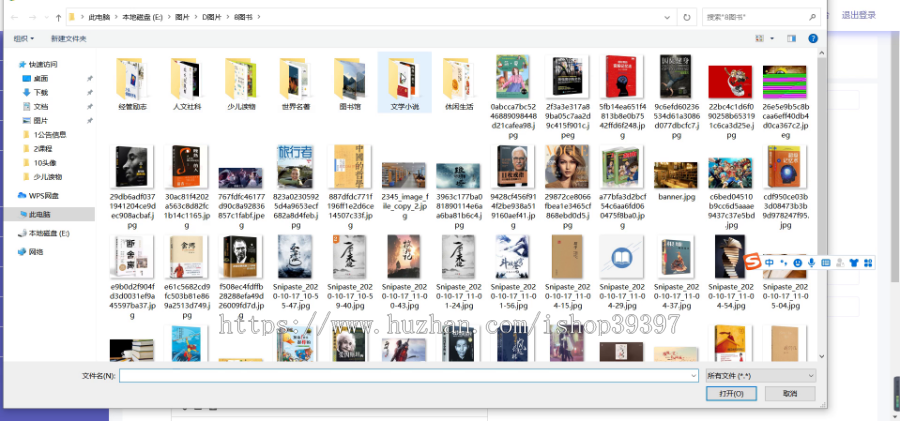Select the 经管励志 folder
The width and height of the screenshot is (900, 421).
click(x=133, y=84)
